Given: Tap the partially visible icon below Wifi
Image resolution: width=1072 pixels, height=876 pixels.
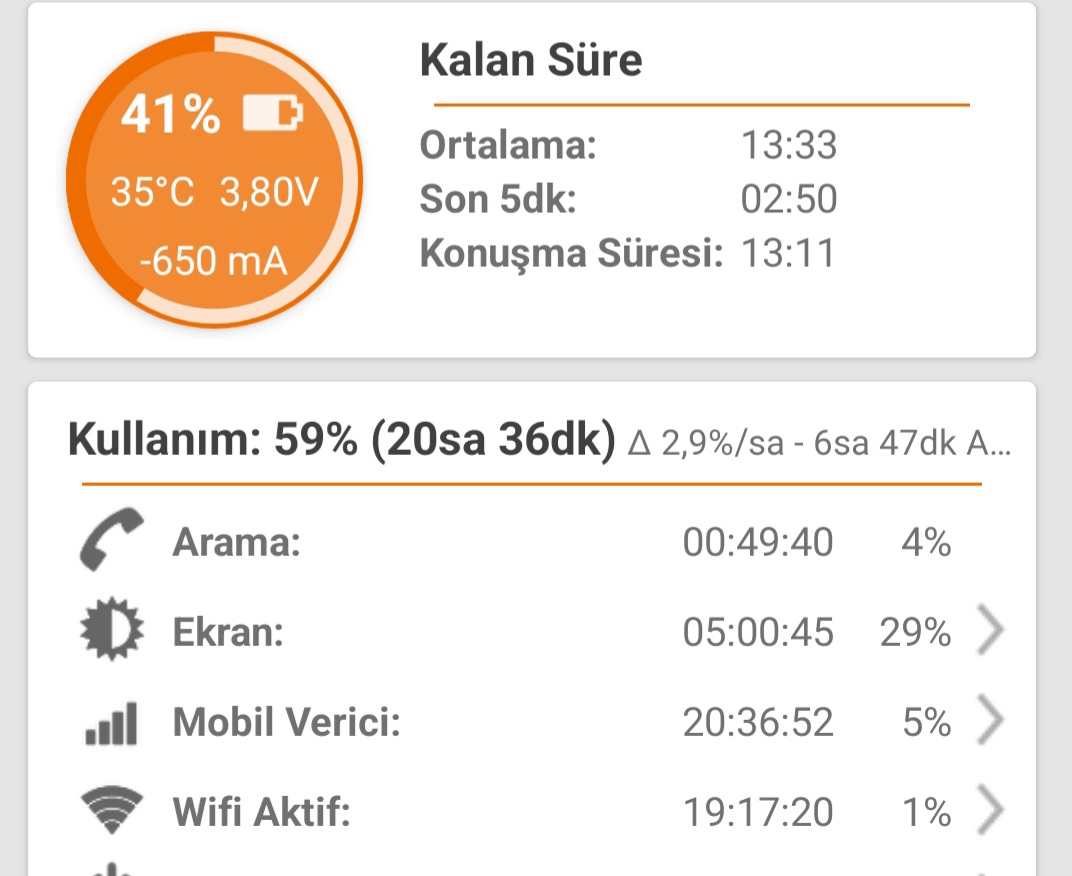Looking at the screenshot, I should (x=111, y=870).
